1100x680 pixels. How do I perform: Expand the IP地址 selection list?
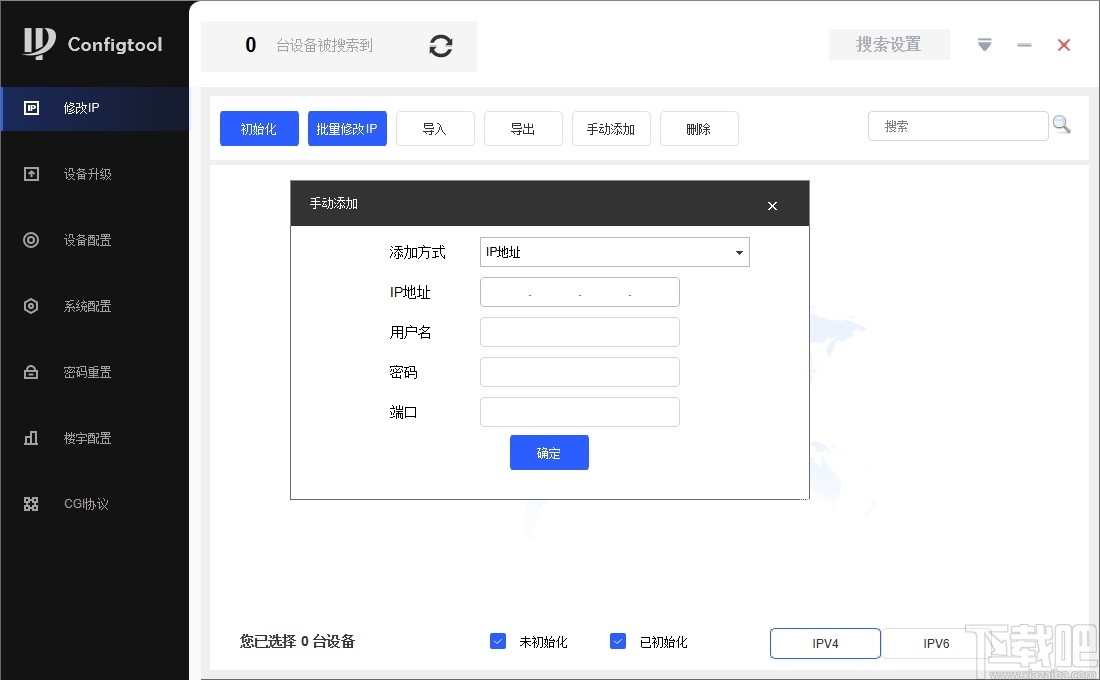tap(738, 252)
